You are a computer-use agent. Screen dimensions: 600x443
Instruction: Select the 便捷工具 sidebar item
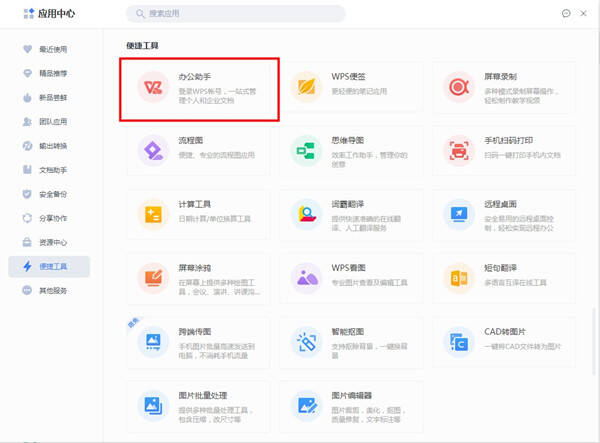pos(49,267)
